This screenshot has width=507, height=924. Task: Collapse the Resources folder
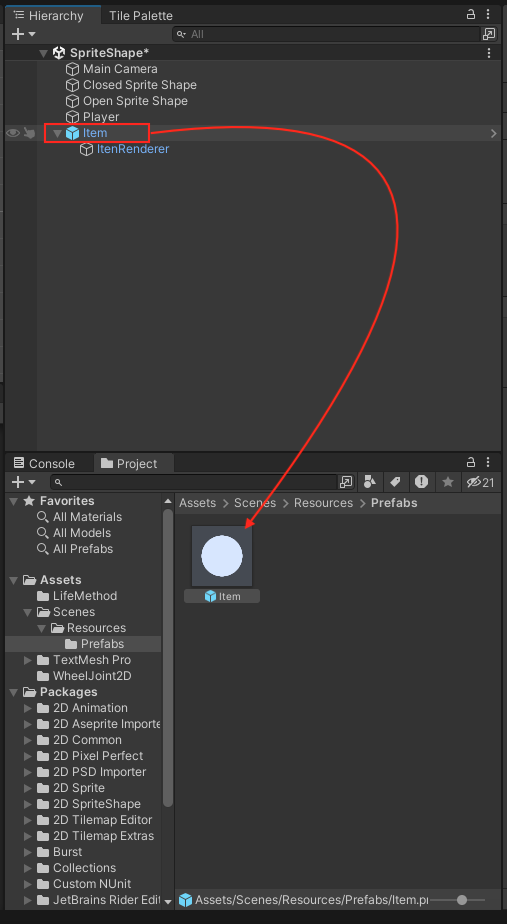(x=42, y=628)
